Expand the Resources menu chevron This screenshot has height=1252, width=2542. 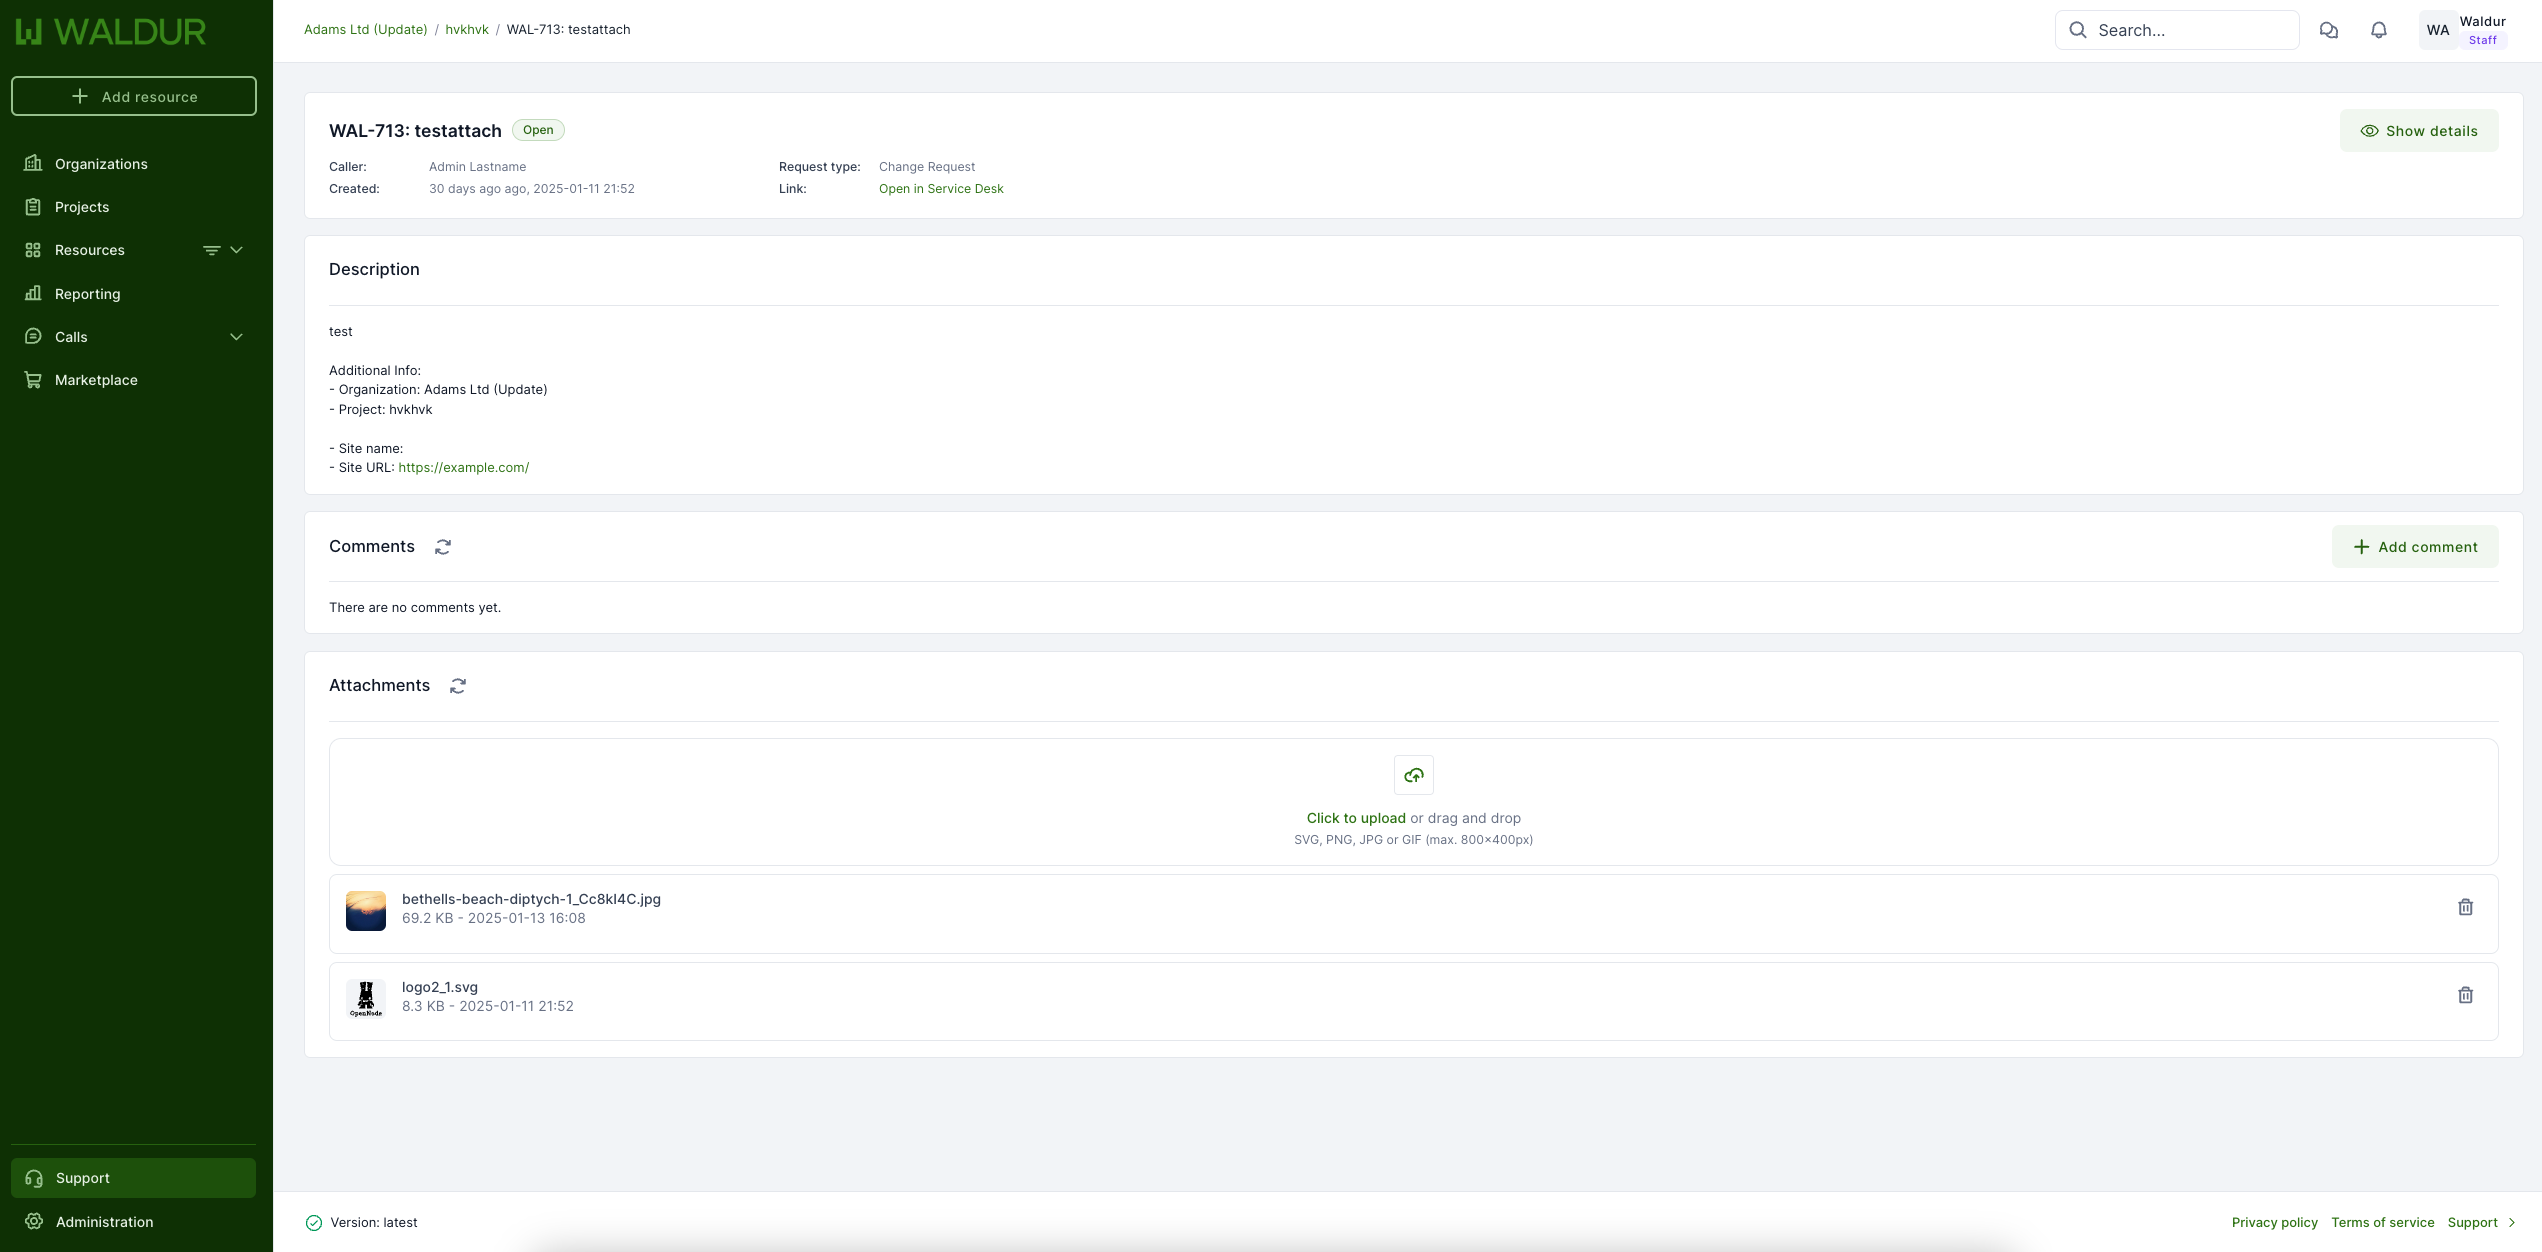pyautogui.click(x=237, y=250)
